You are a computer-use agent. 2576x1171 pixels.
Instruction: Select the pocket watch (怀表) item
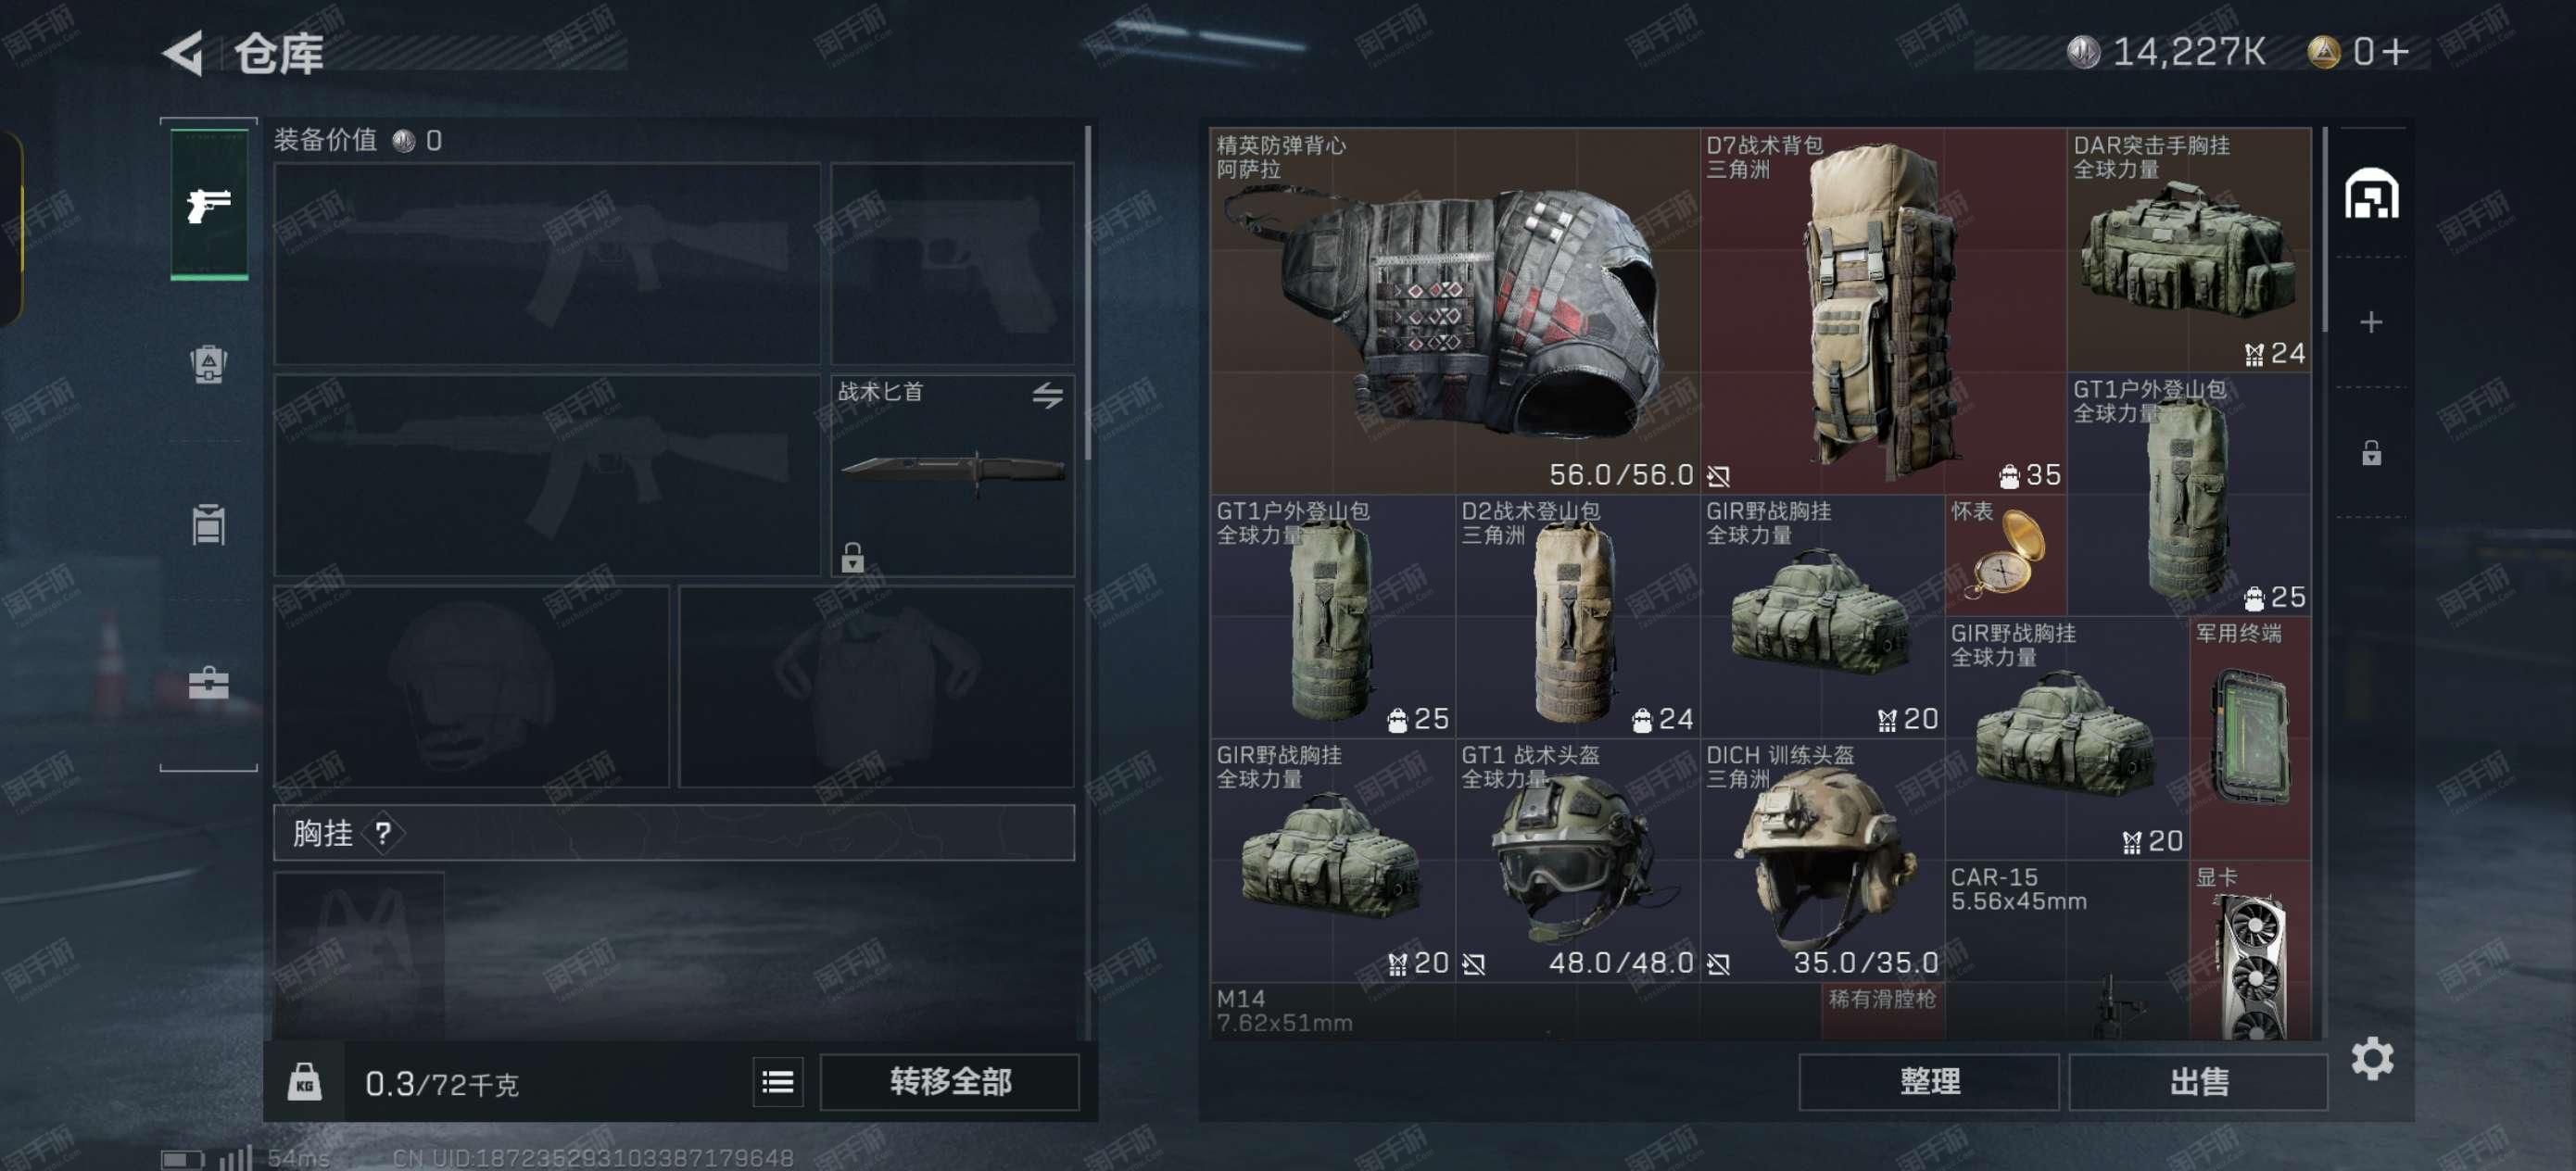click(x=2005, y=555)
